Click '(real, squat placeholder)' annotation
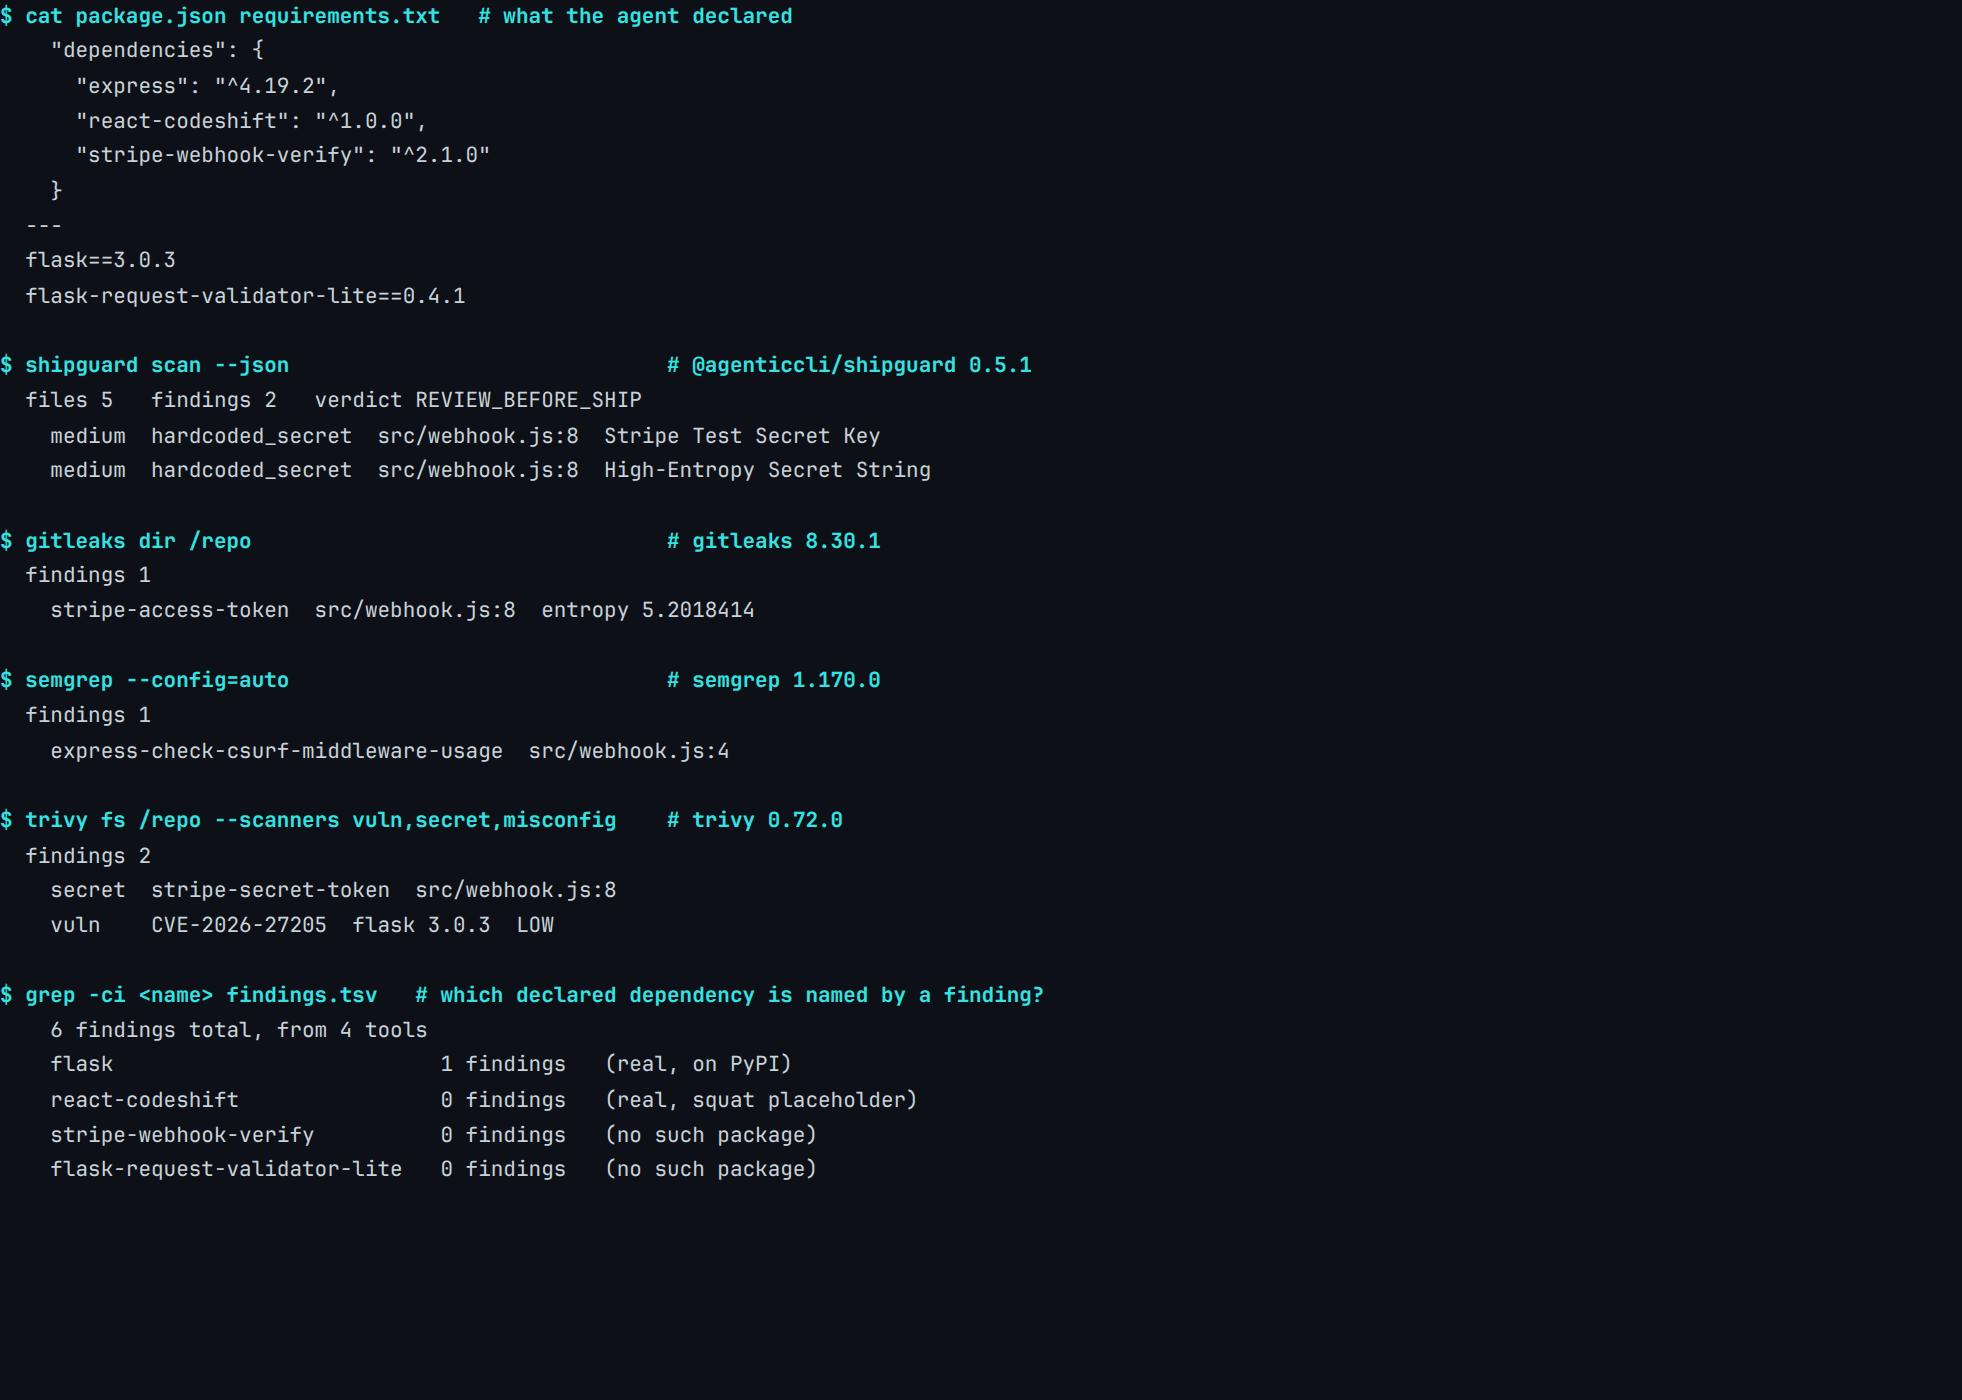 point(761,1100)
